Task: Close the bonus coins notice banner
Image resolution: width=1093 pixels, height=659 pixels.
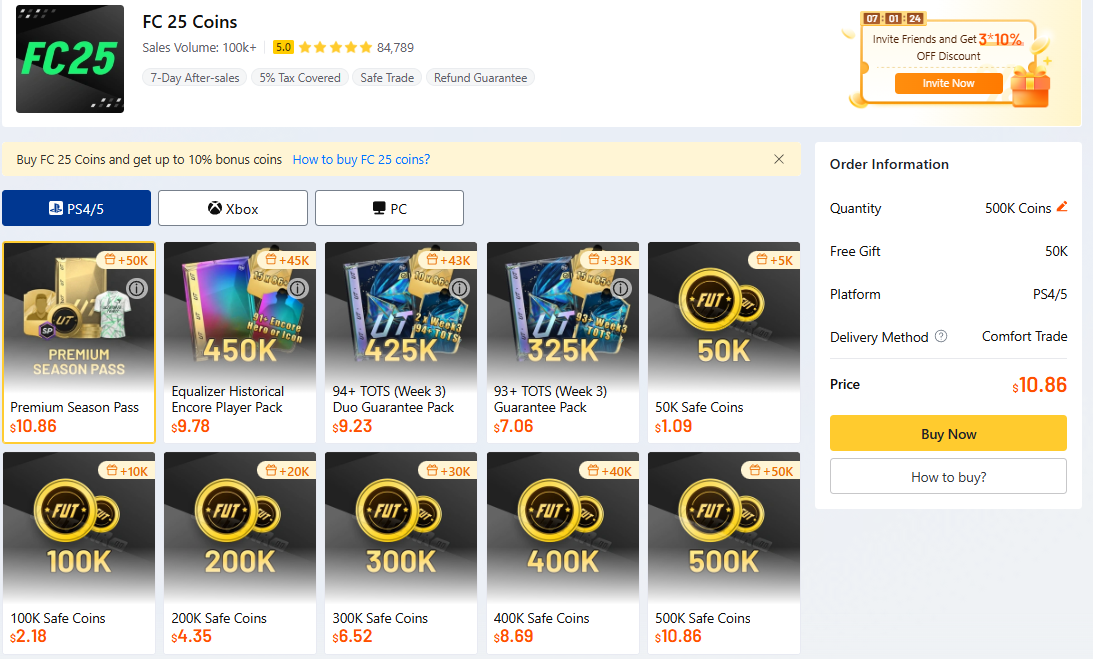Action: point(779,159)
